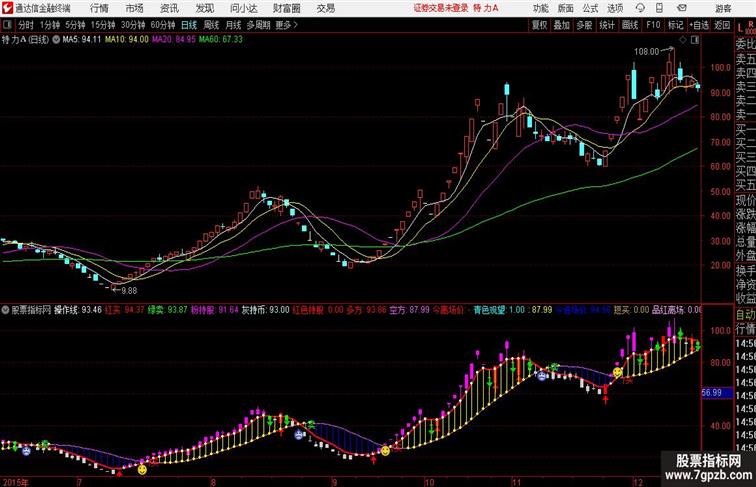The image size is (756, 487).
Task: Open the 公式 menu
Action: [x=590, y=8]
